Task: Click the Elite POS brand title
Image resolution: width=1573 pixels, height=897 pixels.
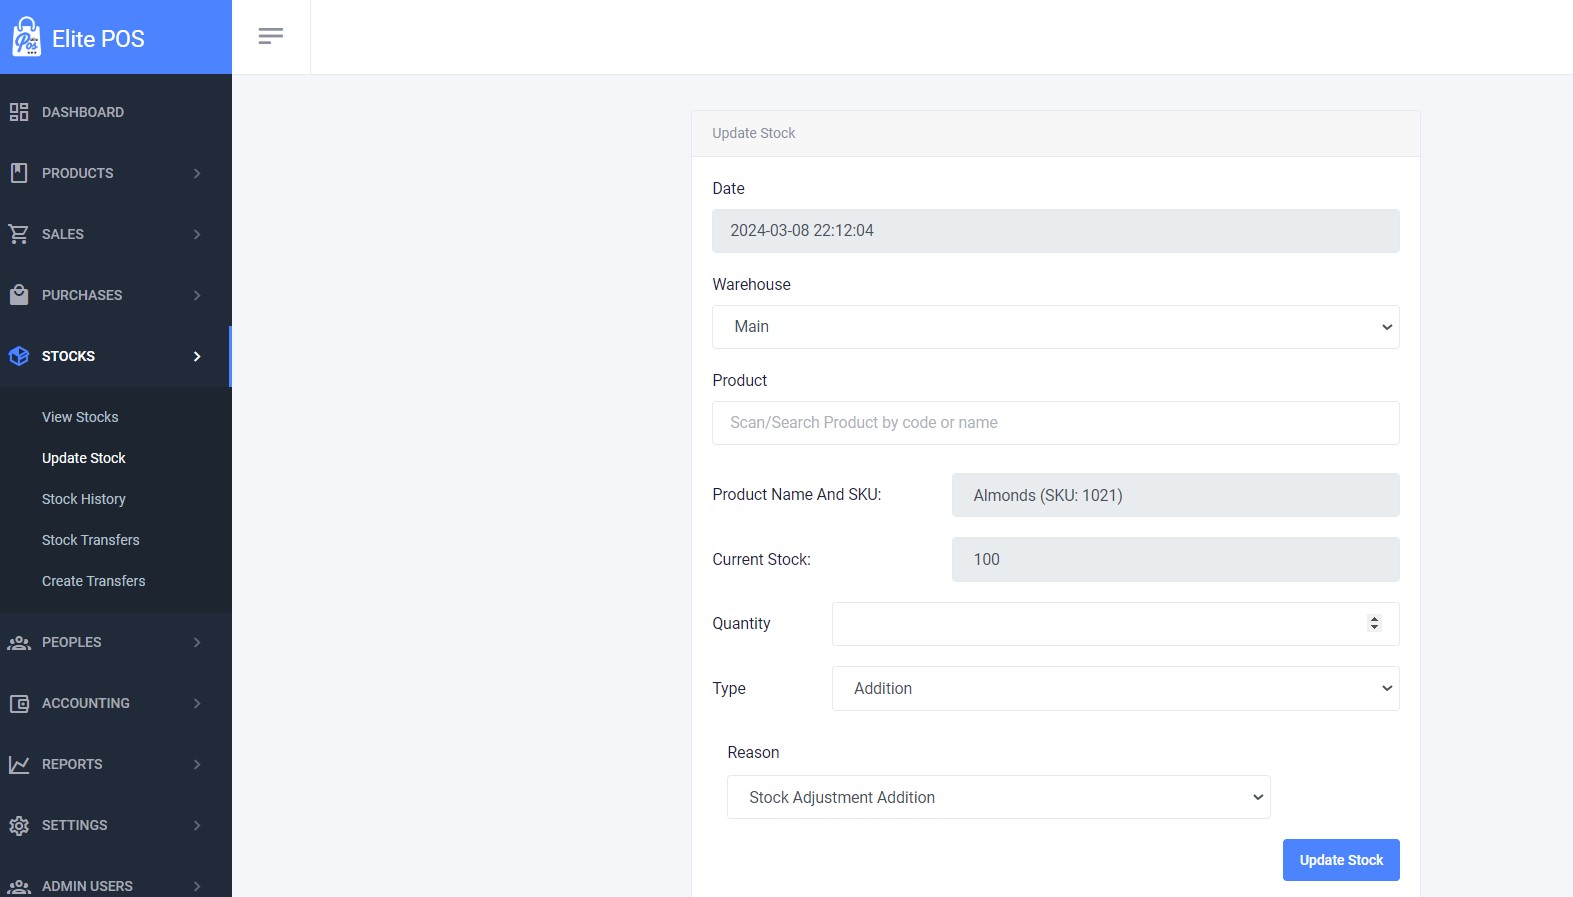Action: (x=98, y=38)
